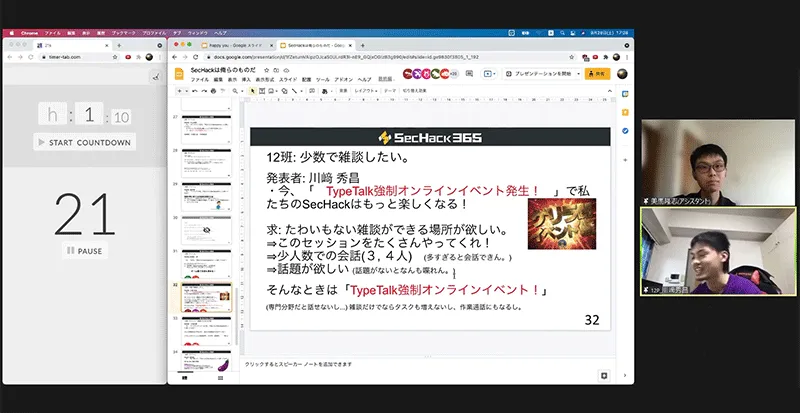Select hidden slide 30 thumbnail in filmstrip

coord(207,230)
